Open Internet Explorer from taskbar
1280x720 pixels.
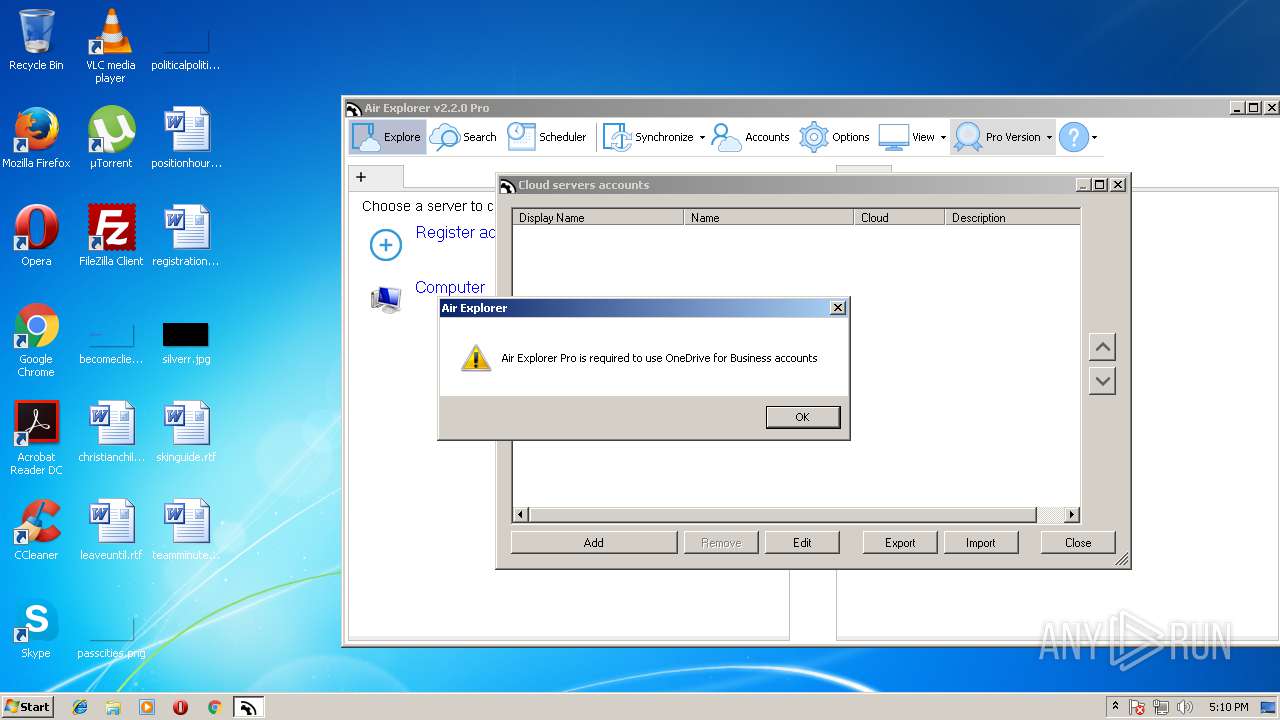pyautogui.click(x=80, y=707)
